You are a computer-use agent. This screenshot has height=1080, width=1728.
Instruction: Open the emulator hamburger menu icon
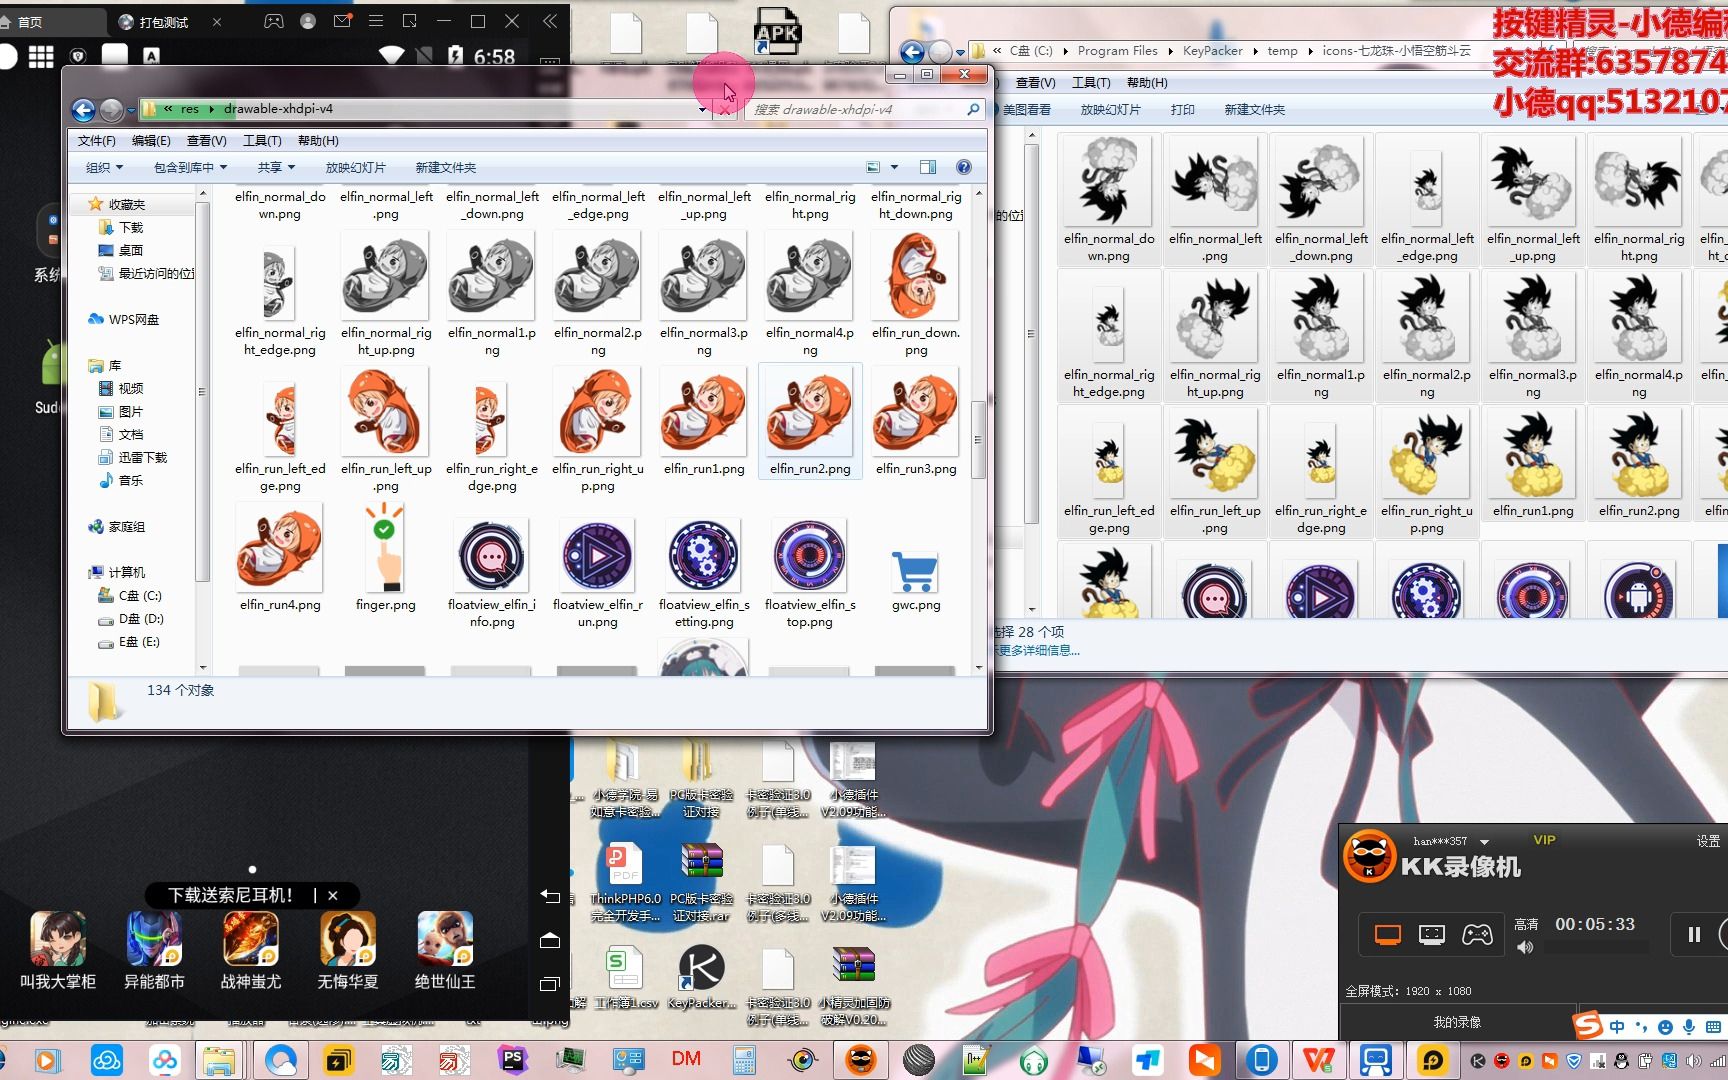pyautogui.click(x=376, y=21)
